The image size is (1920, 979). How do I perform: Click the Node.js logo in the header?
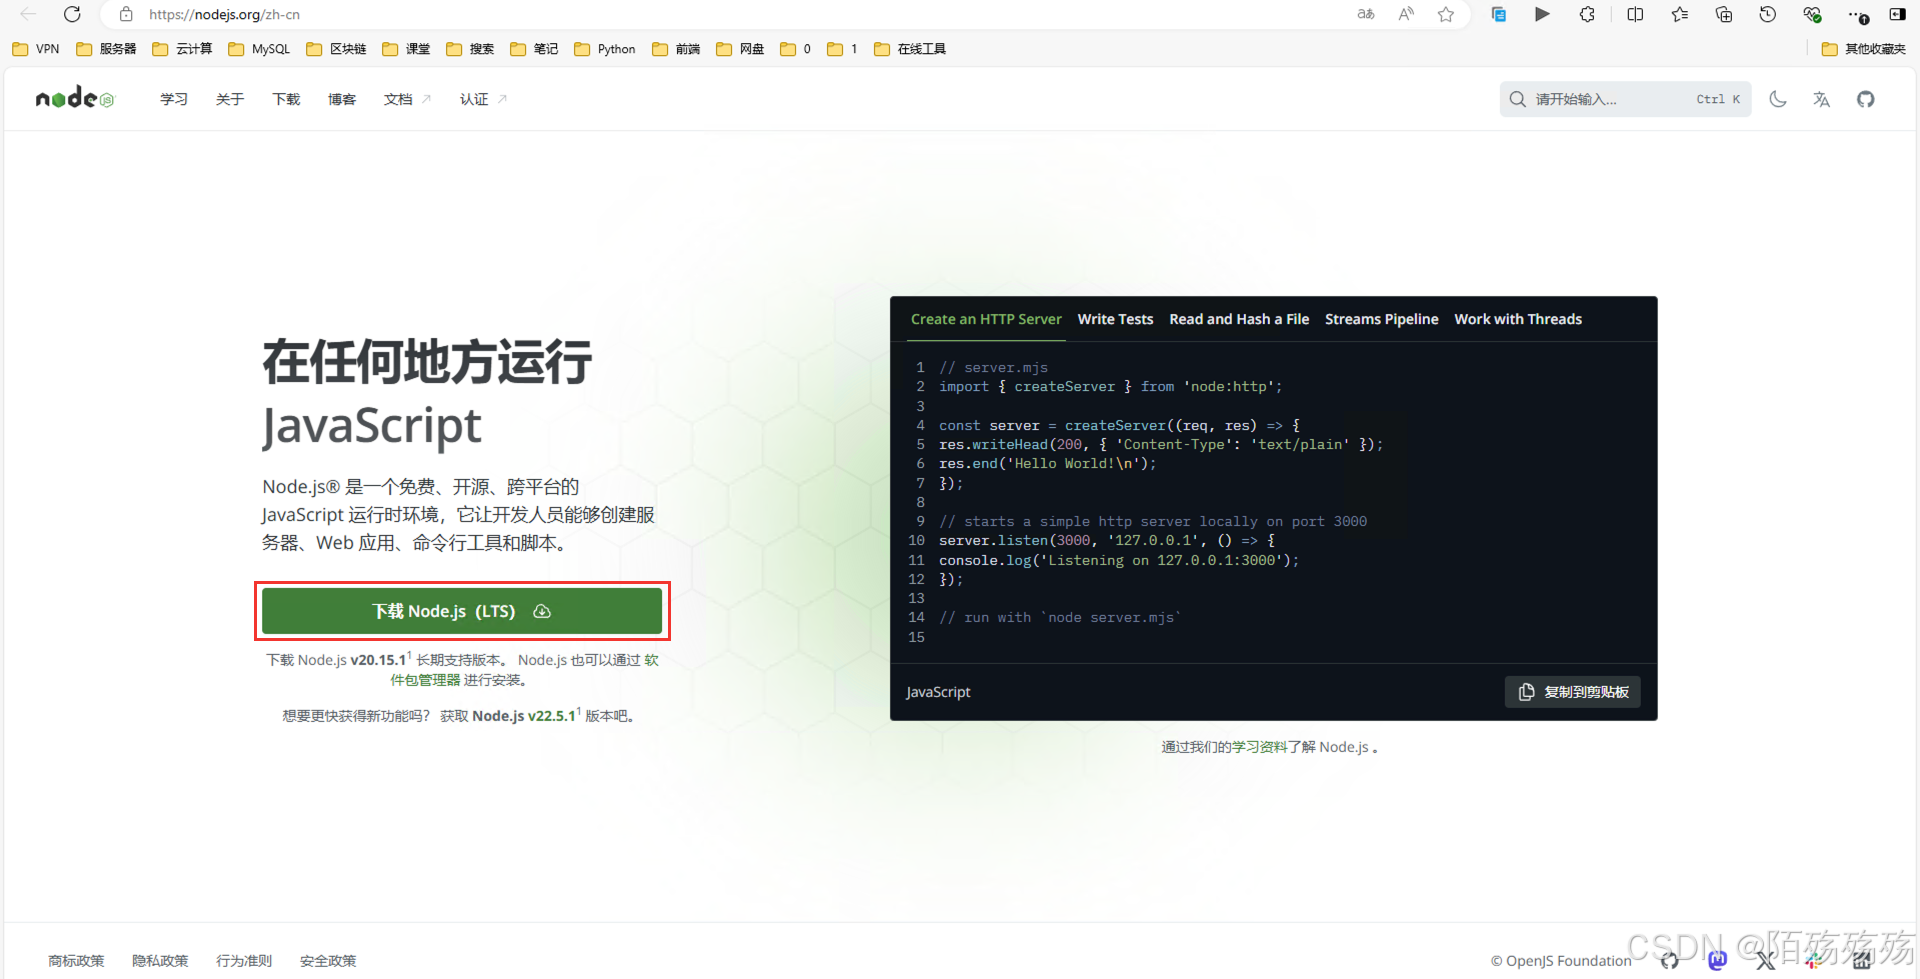point(75,98)
